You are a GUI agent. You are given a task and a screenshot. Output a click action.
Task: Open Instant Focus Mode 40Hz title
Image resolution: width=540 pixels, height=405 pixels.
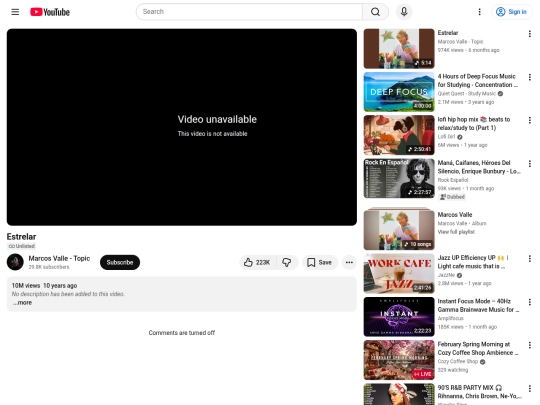pyautogui.click(x=478, y=305)
